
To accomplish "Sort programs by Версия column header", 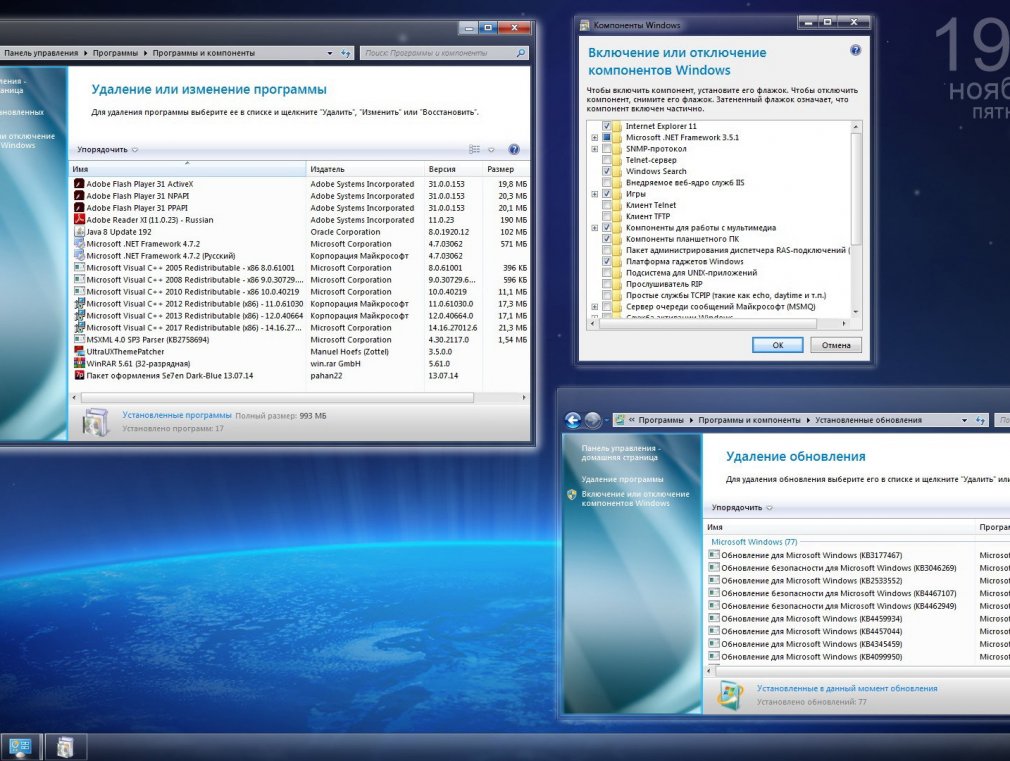I will [x=453, y=169].
